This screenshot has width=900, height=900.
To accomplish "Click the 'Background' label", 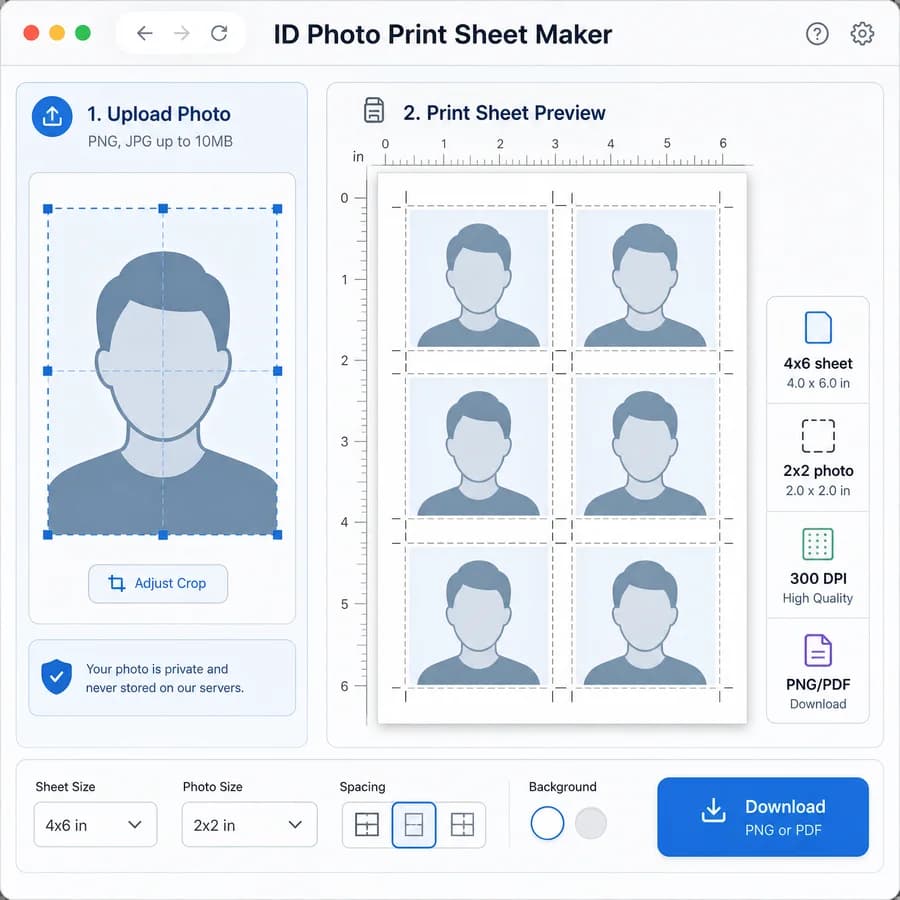I will point(562,787).
